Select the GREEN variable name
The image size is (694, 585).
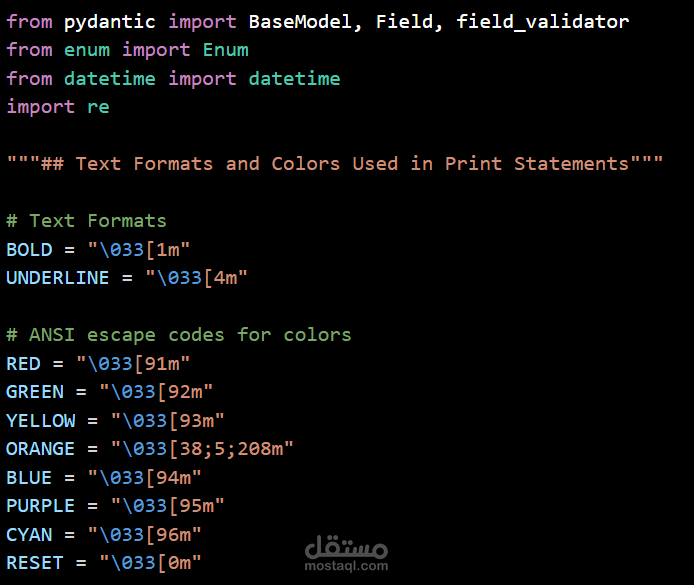click(34, 392)
